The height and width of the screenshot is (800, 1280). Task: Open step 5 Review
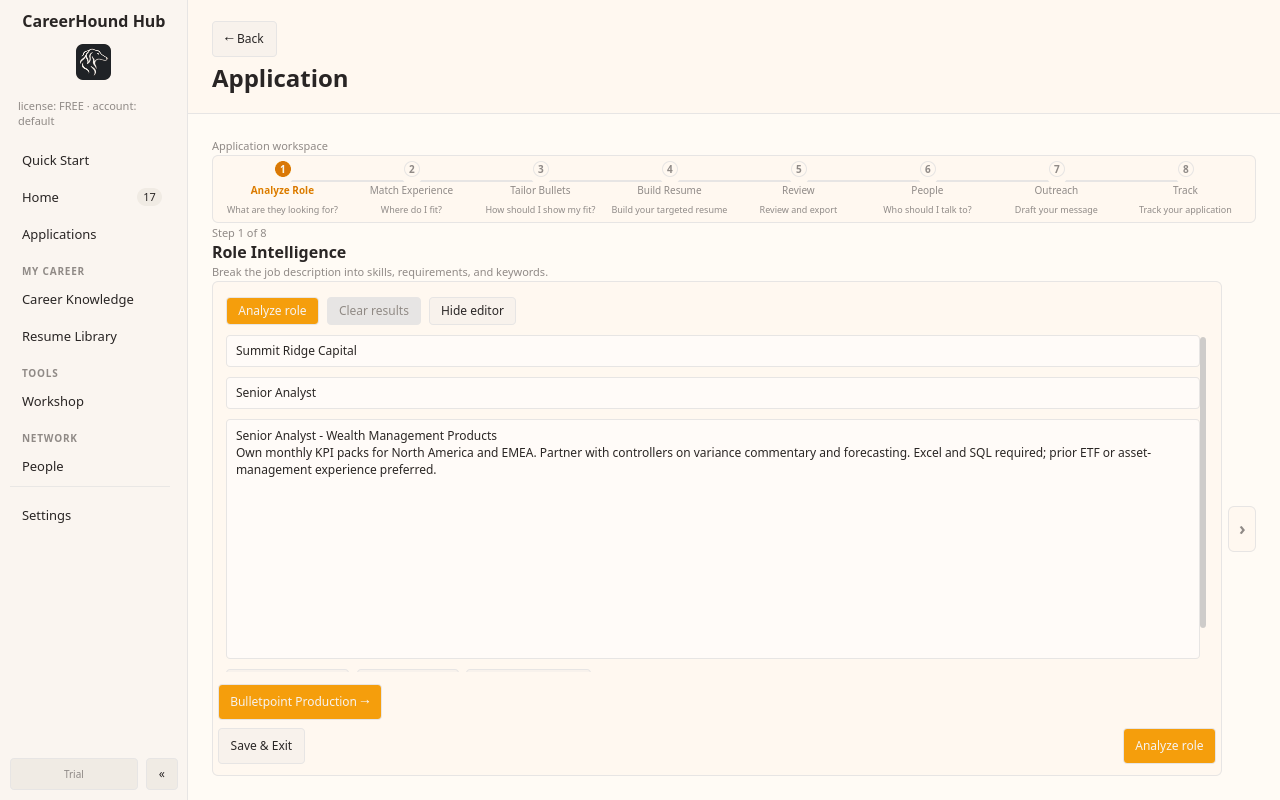(798, 189)
